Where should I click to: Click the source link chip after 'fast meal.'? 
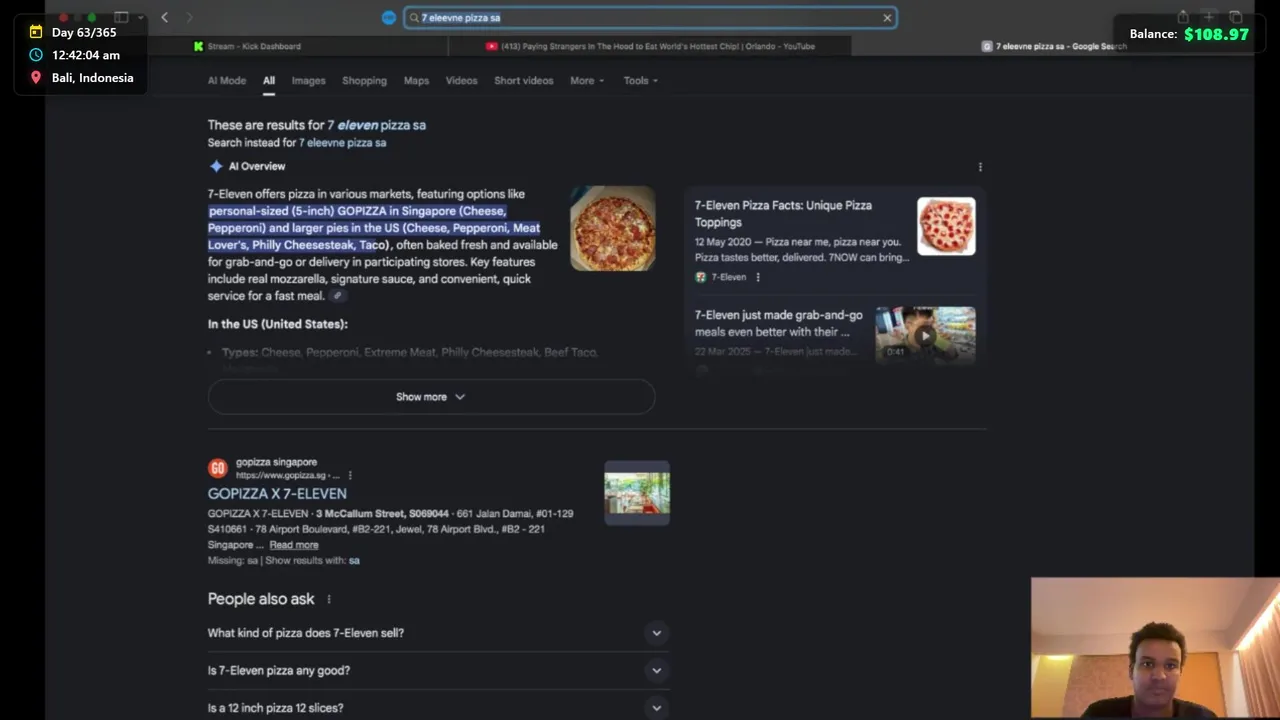click(338, 296)
